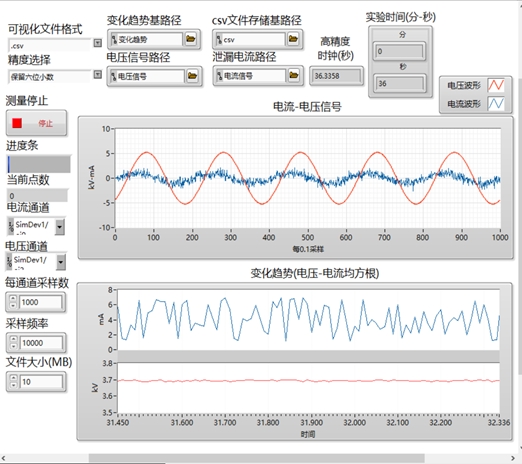Click the left arrow of horizontal scrollbar
The image size is (522, 464).
coord(4,458)
